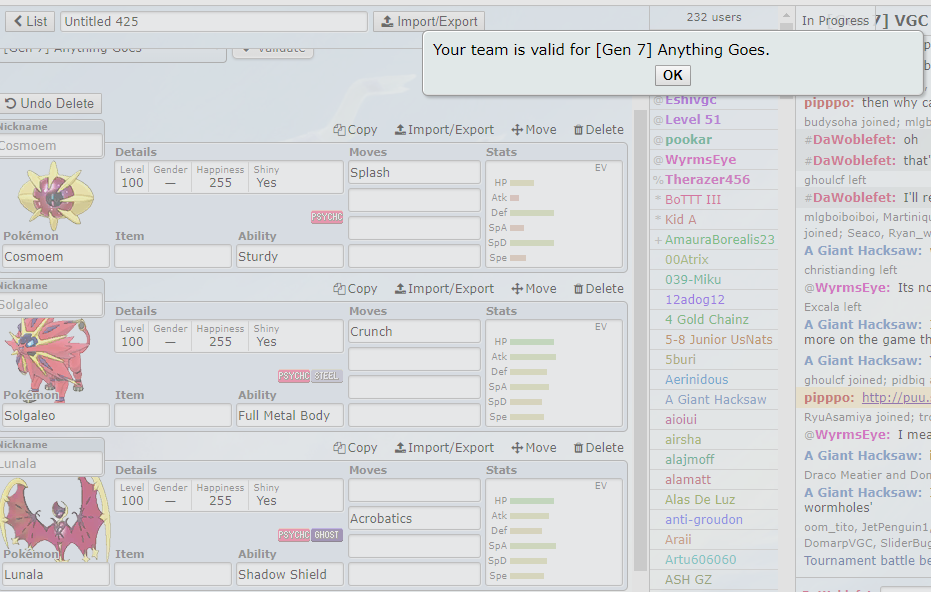Open user AmauraBorealis23 in the user list
Image resolution: width=931 pixels, height=592 pixels.
click(720, 240)
